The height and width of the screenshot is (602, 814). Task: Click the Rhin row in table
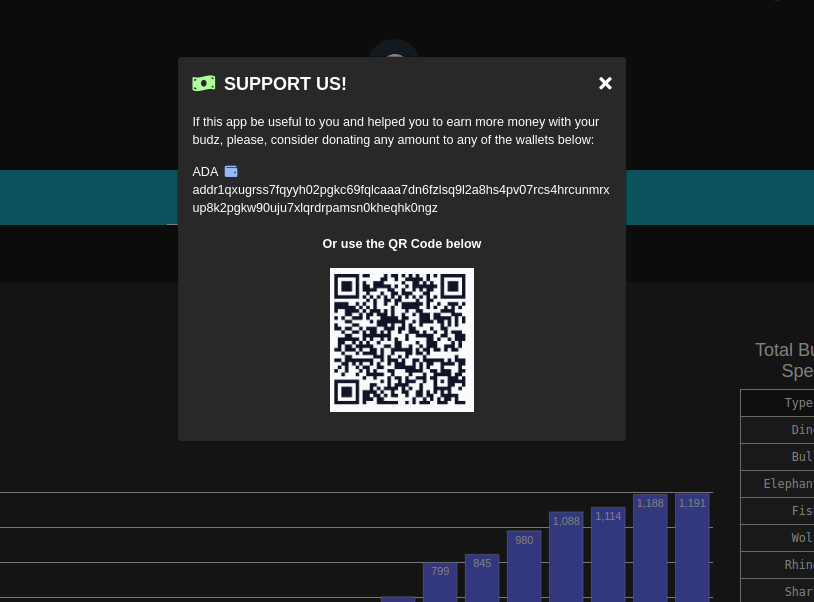[x=777, y=565]
